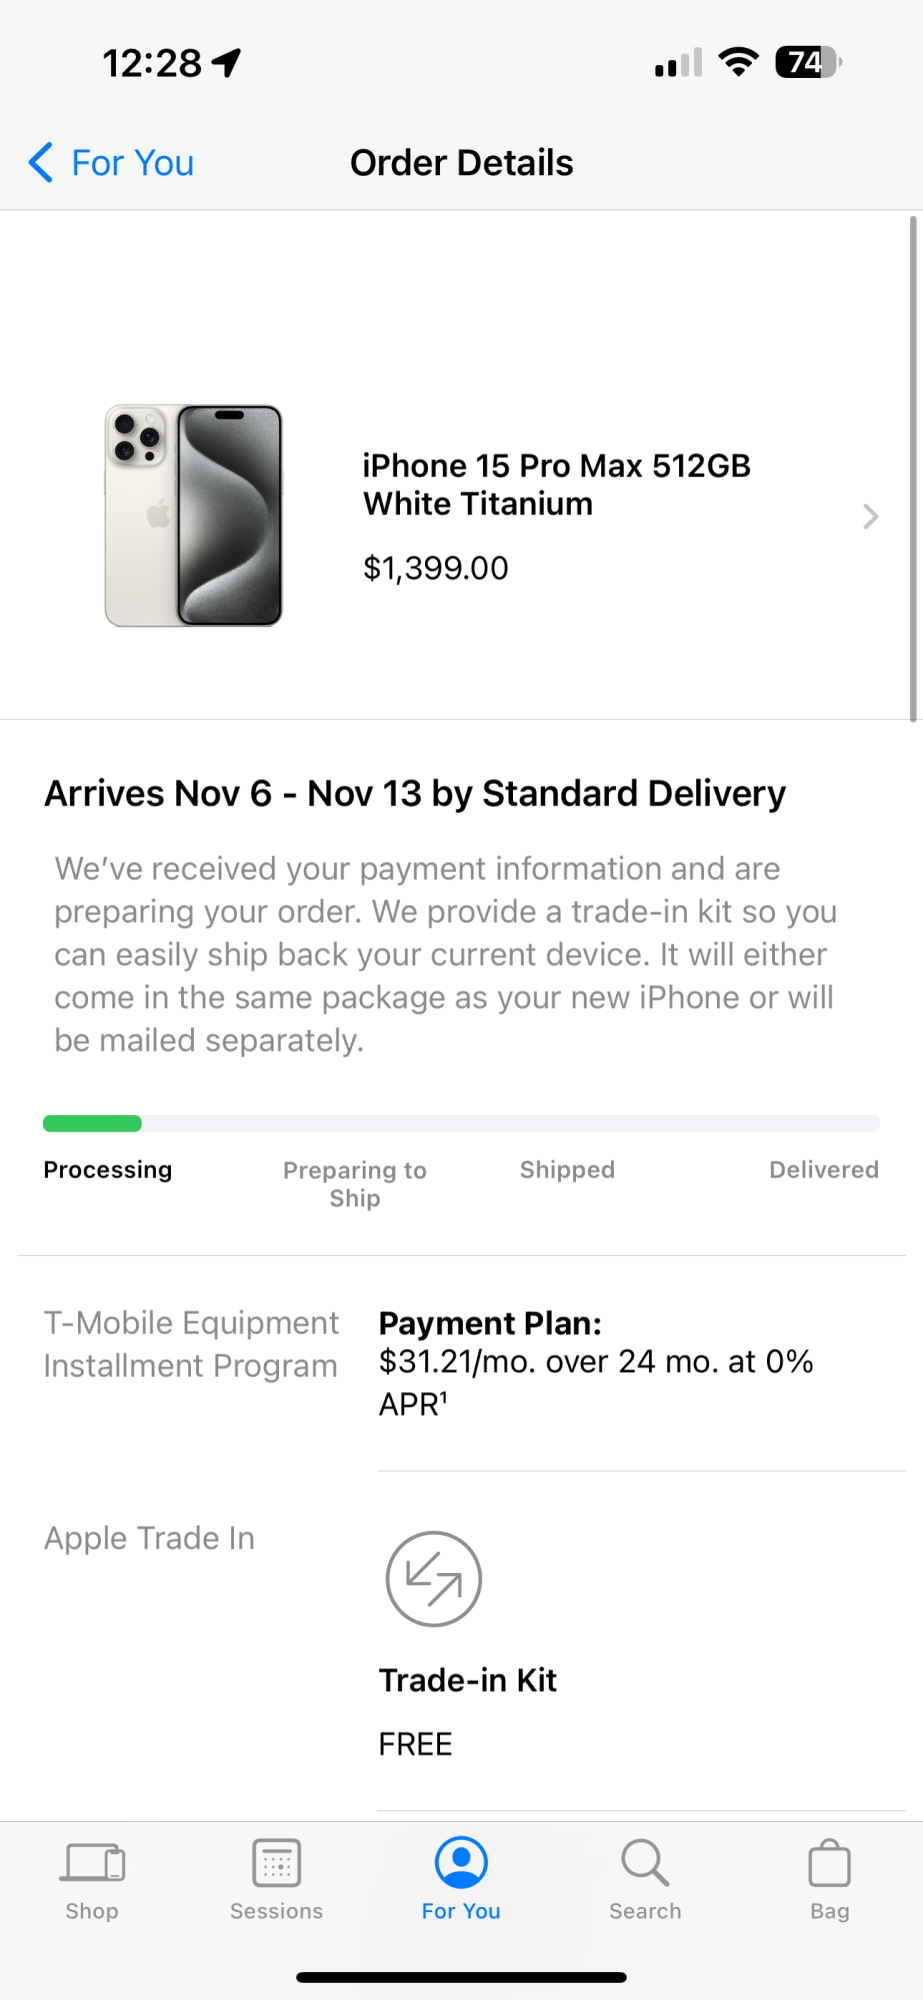Select the For You profile icon

pos(461,1864)
